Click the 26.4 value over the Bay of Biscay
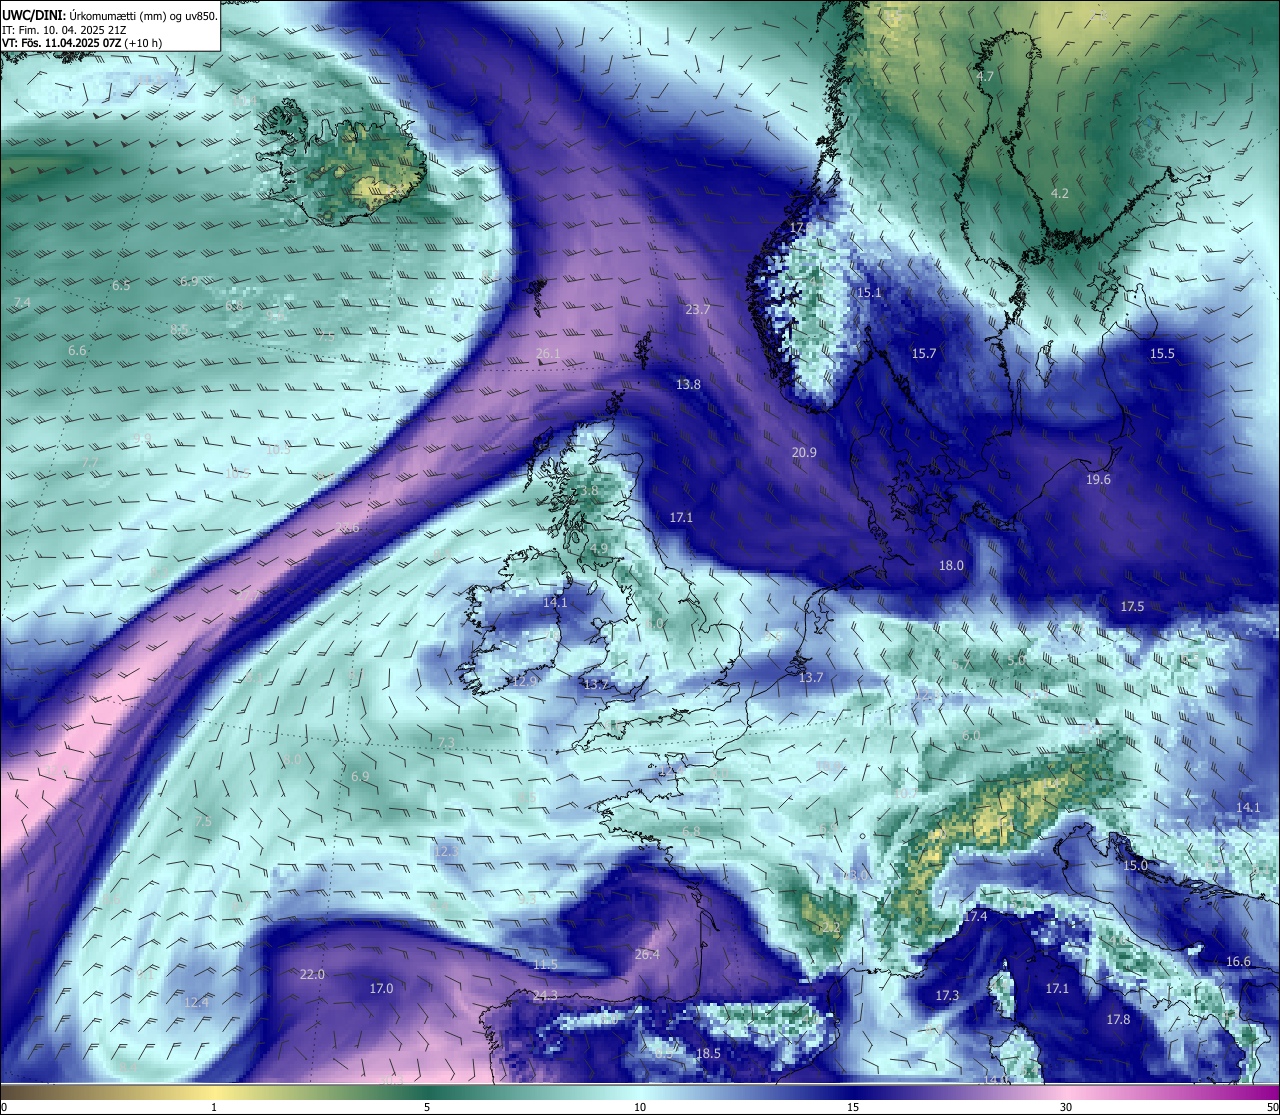 click(x=647, y=955)
